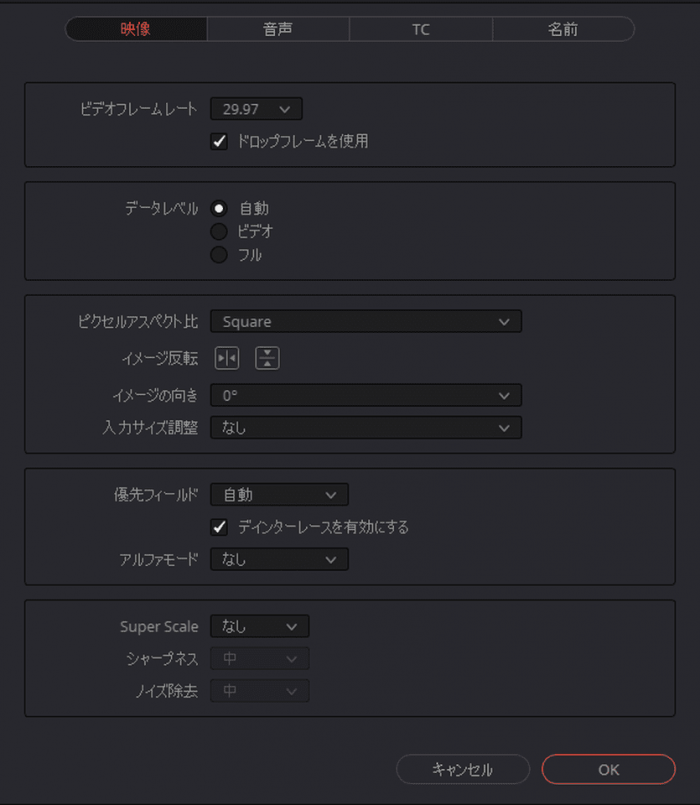
Task: Click the horizontal image flip icon
Action: coord(226,358)
